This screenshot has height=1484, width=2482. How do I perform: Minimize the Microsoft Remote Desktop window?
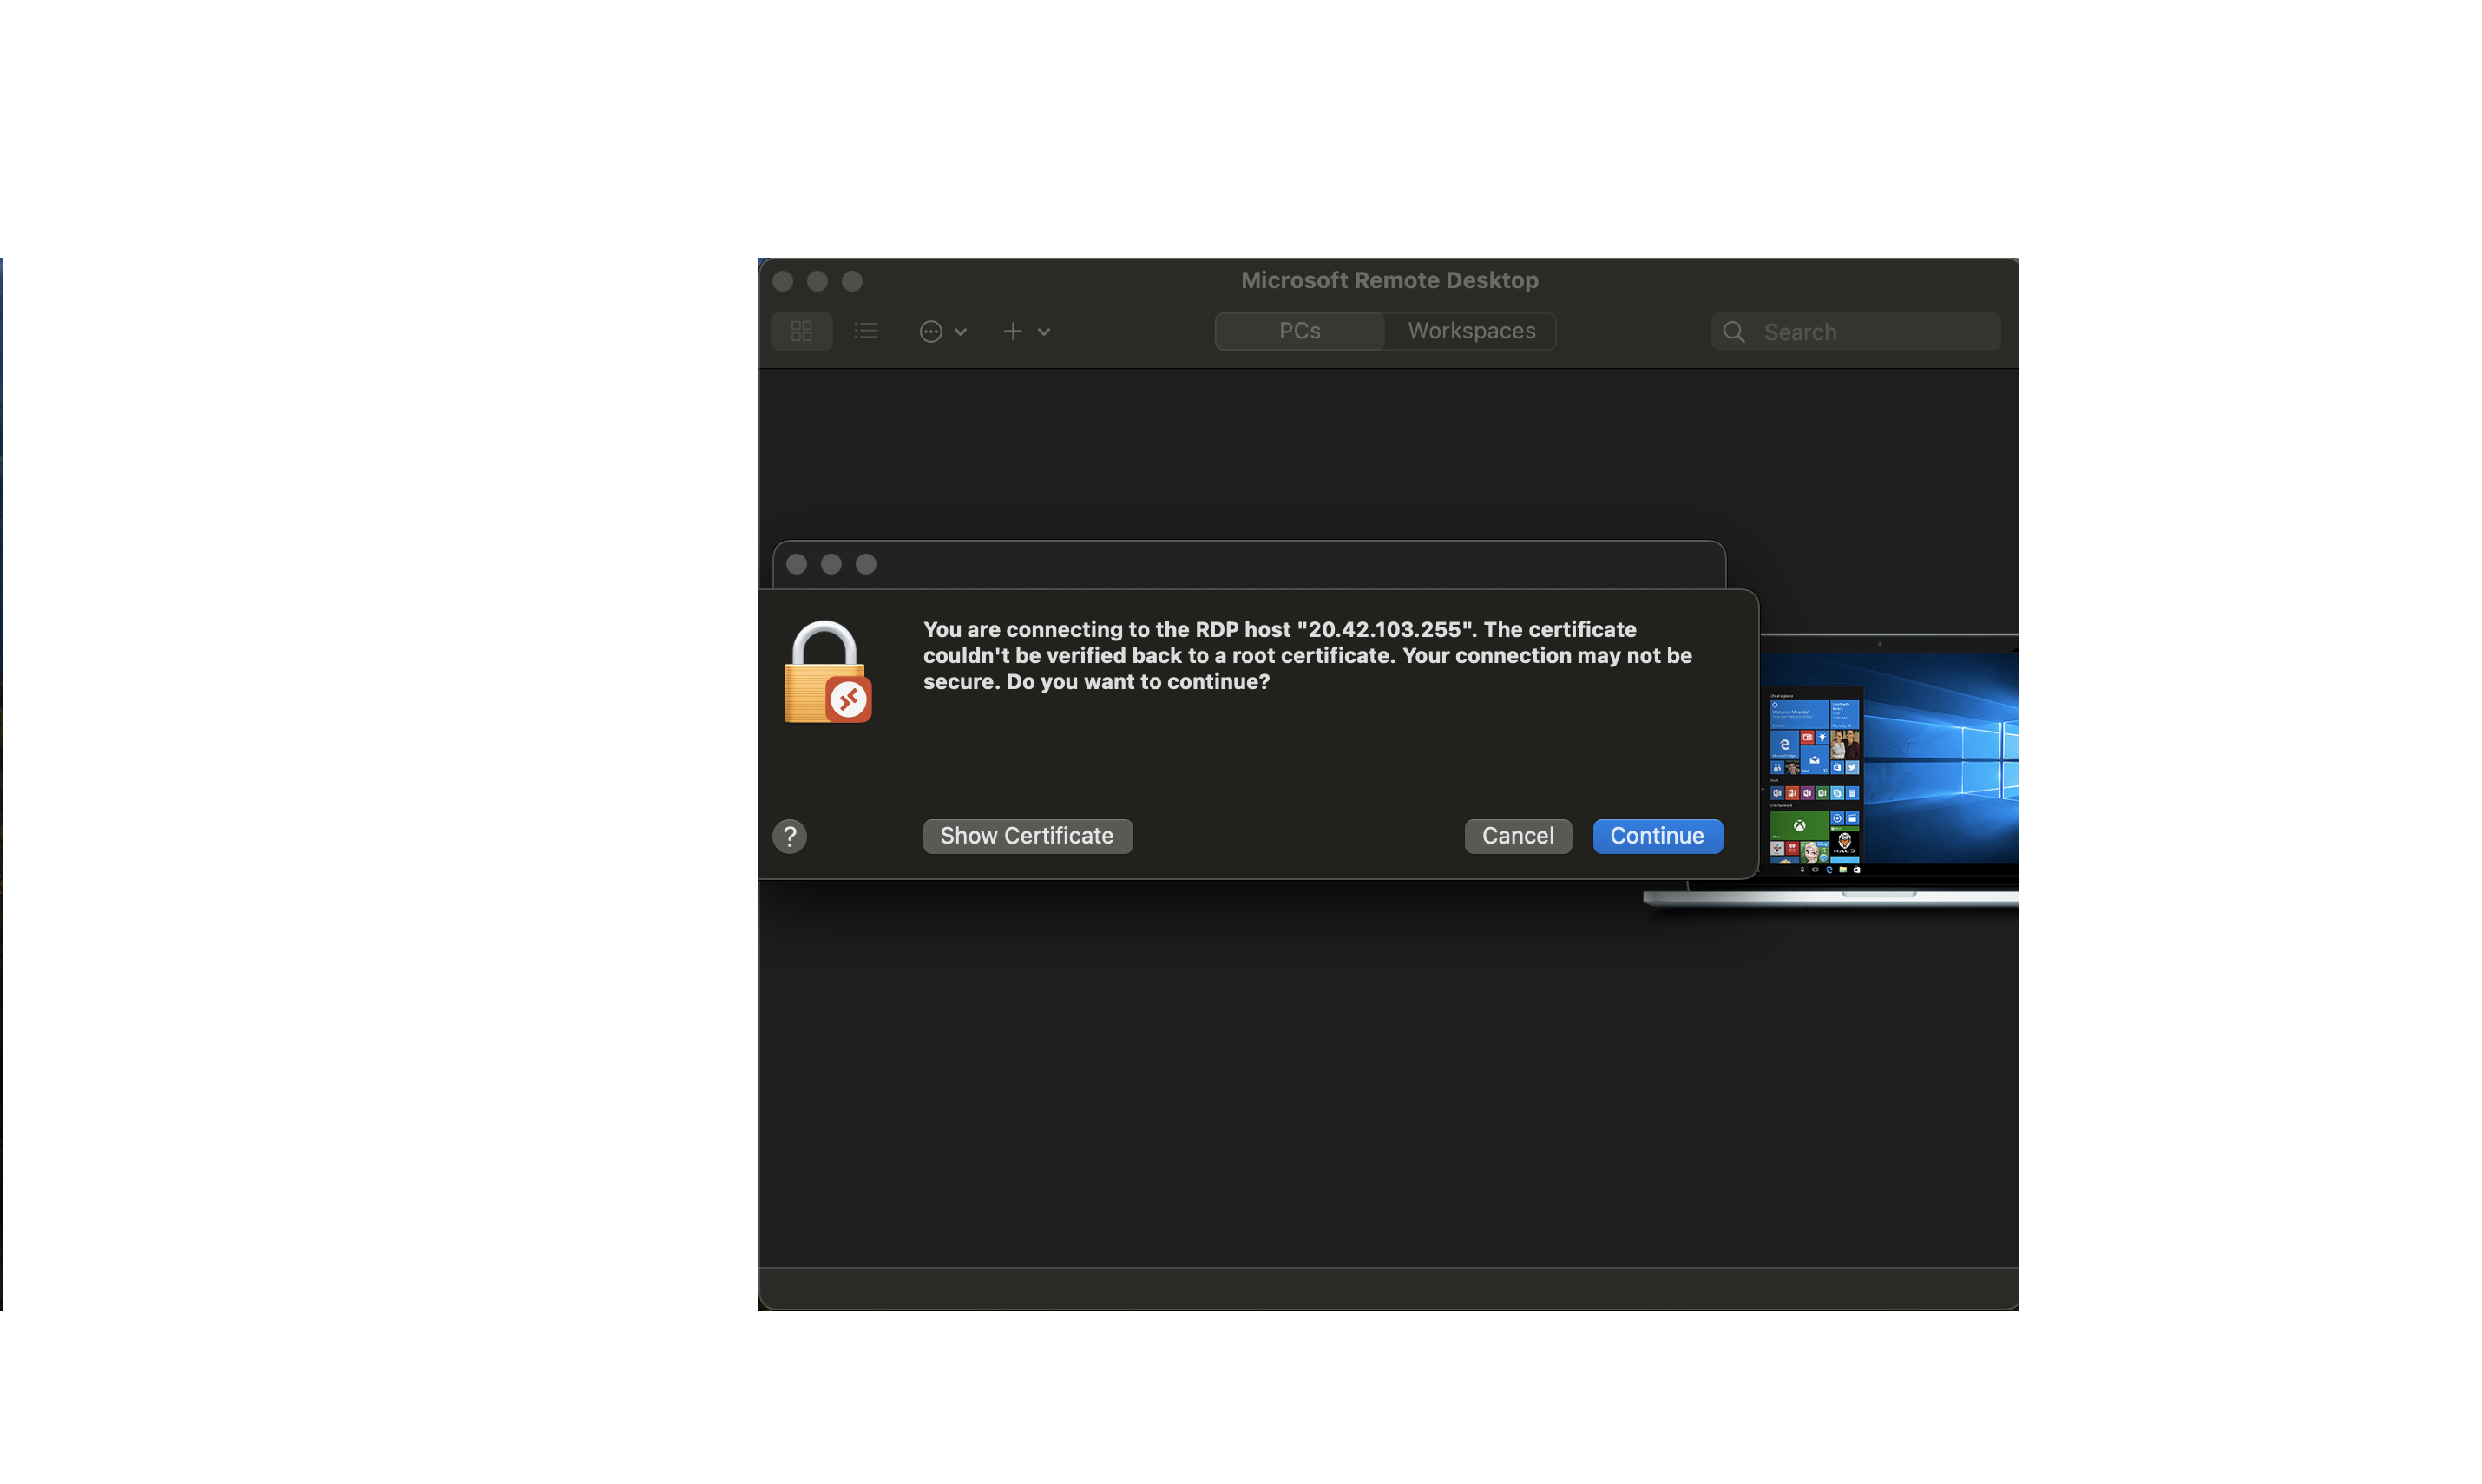point(817,281)
